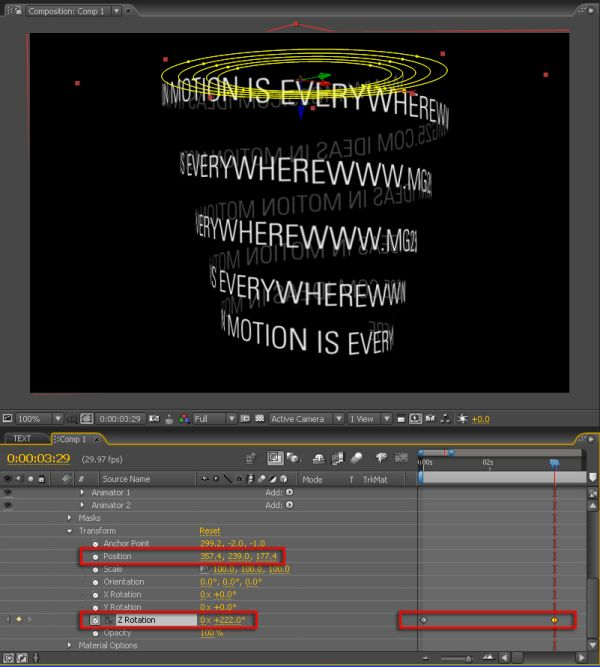The height and width of the screenshot is (667, 600).
Task: Click the Region of Interest icon
Action: coord(245,419)
